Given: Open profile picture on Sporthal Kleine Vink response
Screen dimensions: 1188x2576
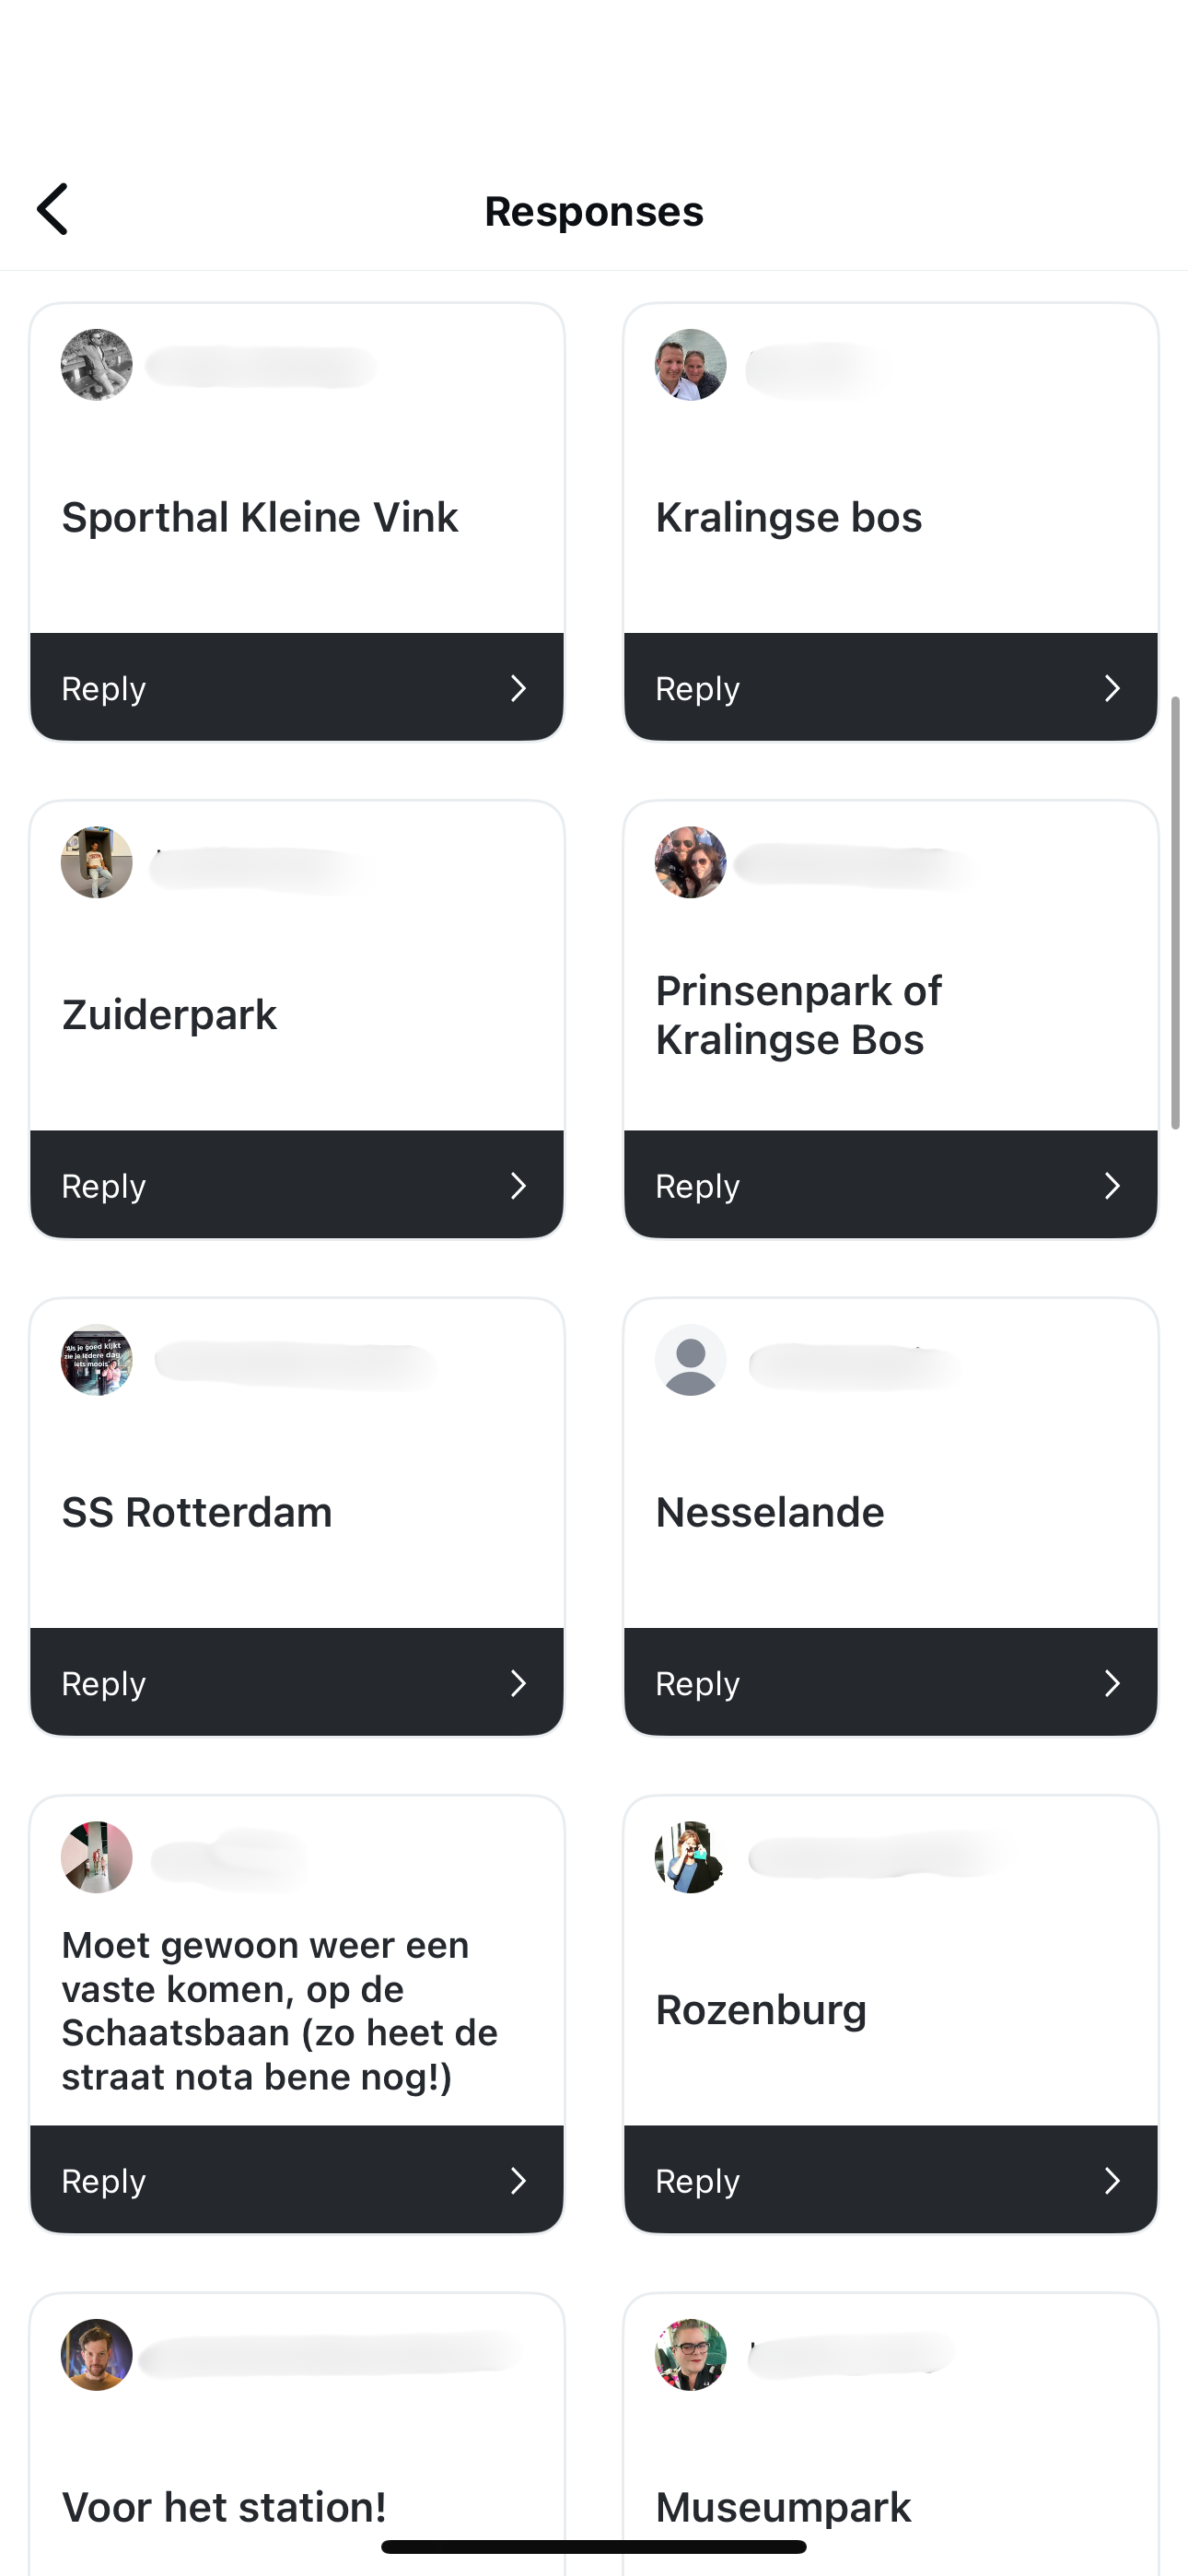Looking at the screenshot, I should (x=97, y=365).
